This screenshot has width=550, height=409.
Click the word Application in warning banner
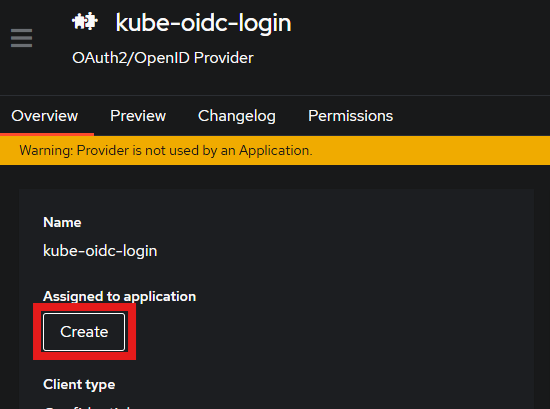click(274, 150)
